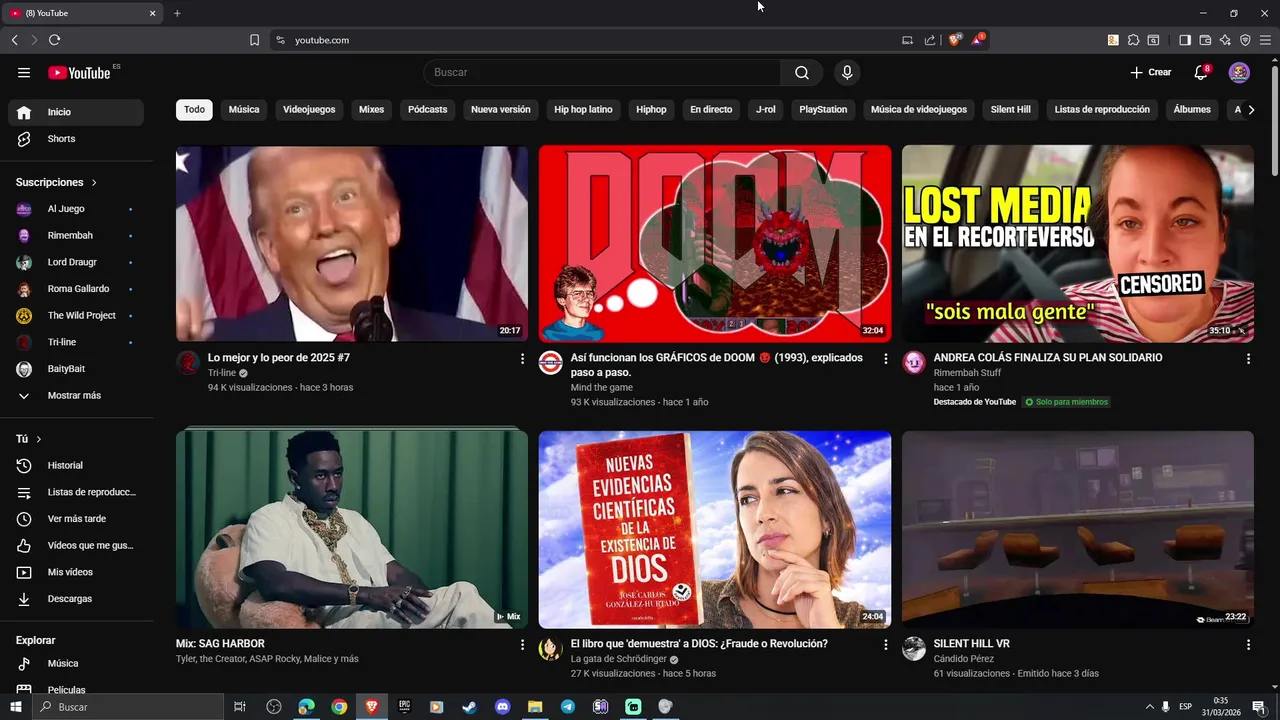Screen dimensions: 1280x720
Task: Open Vídeos que me gustan item
Action: (76, 545)
